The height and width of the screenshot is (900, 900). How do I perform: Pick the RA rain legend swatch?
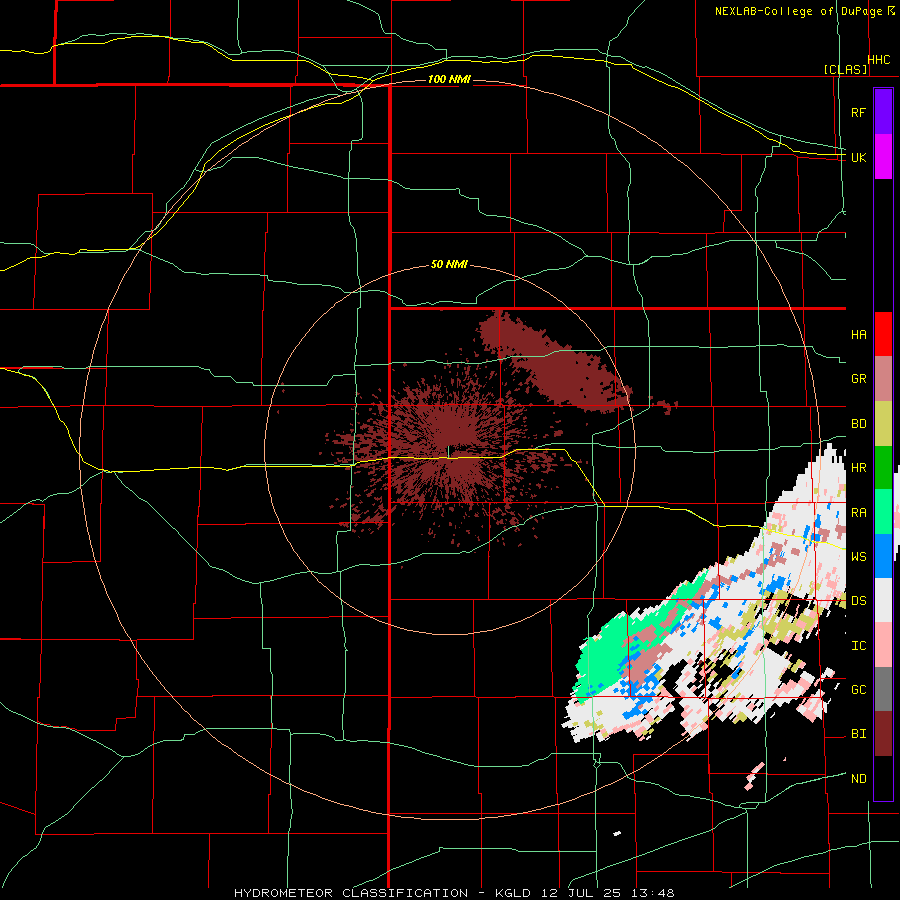coord(883,512)
